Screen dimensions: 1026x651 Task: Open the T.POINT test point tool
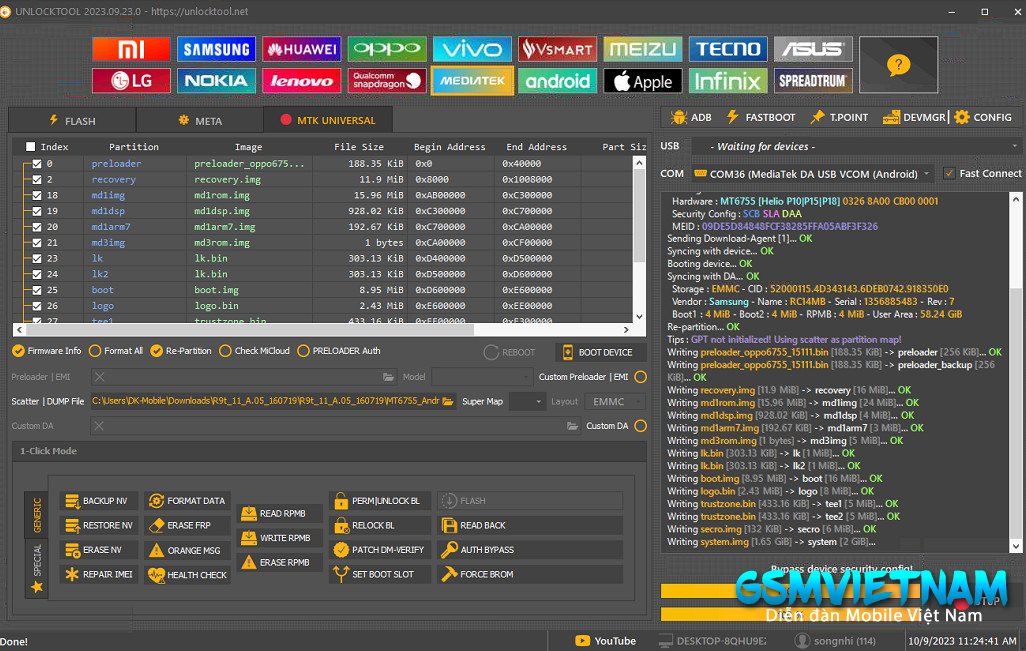[x=839, y=117]
